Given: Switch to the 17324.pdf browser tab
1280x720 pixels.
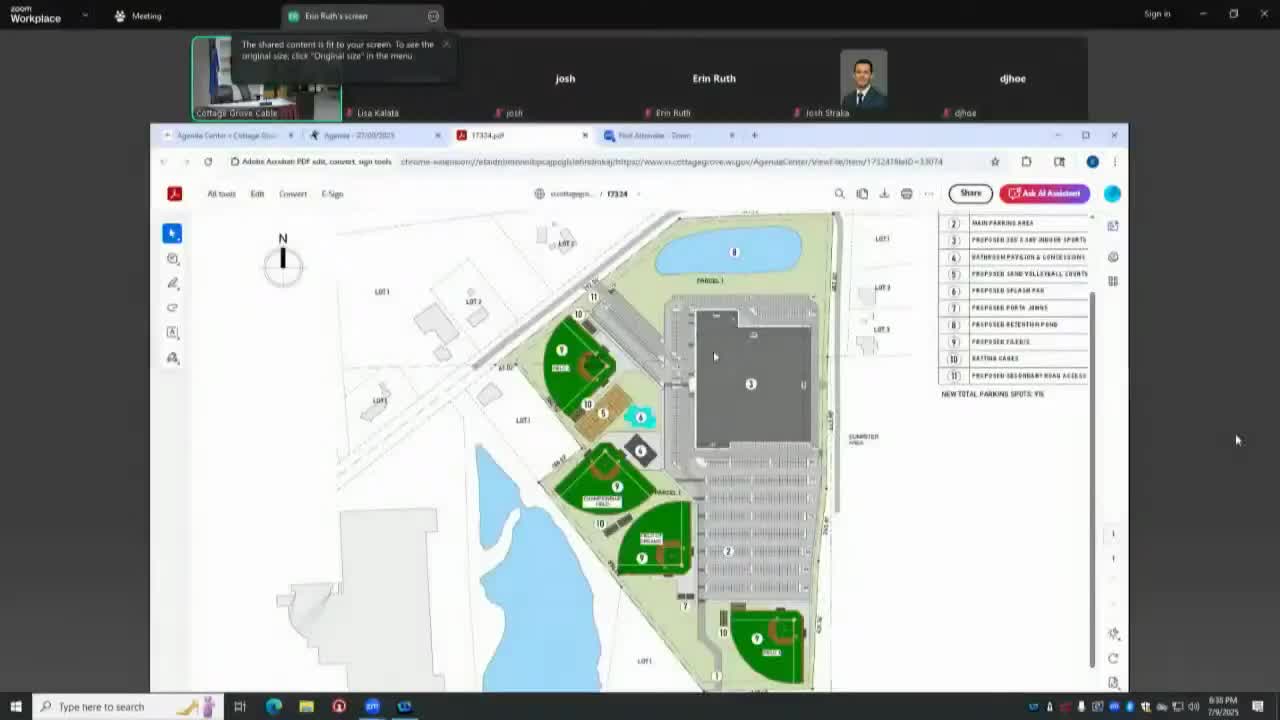Looking at the screenshot, I should click(520, 135).
